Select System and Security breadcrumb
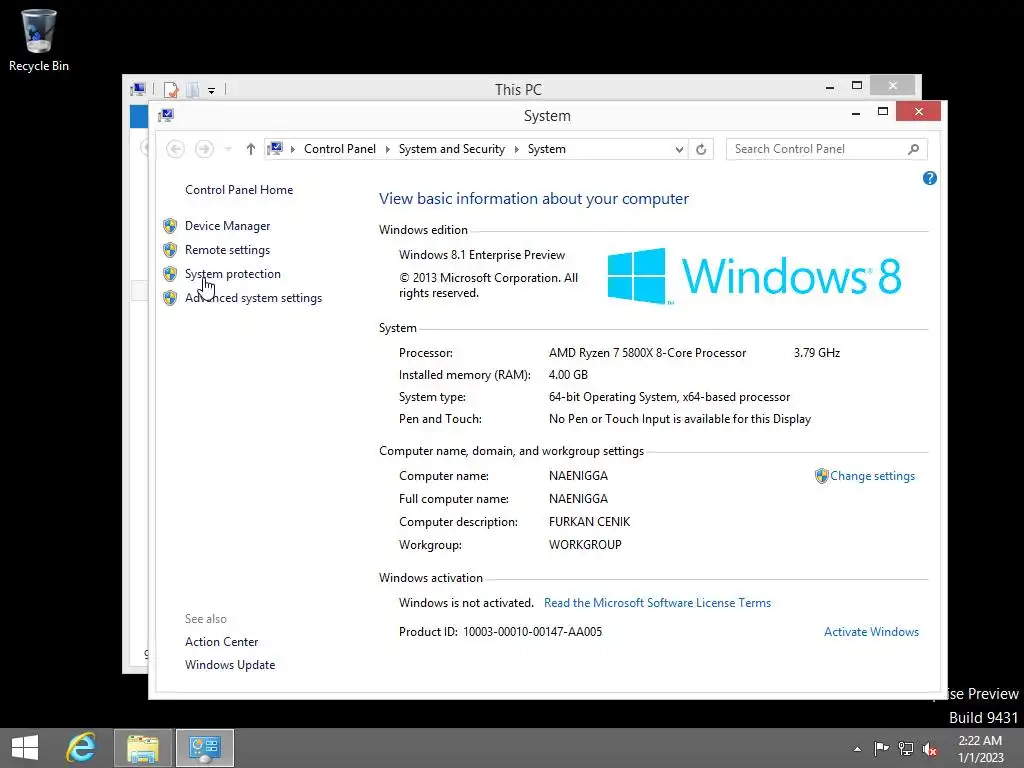 click(x=452, y=149)
